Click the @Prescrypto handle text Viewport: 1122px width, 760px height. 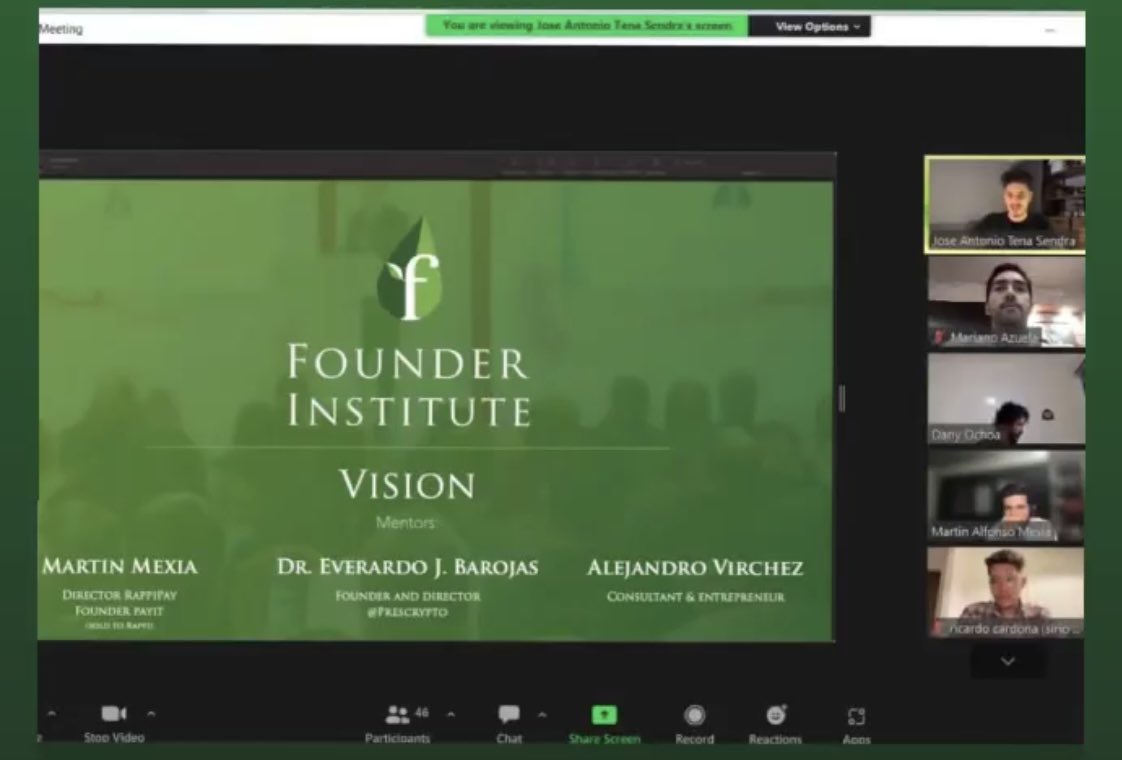407,612
